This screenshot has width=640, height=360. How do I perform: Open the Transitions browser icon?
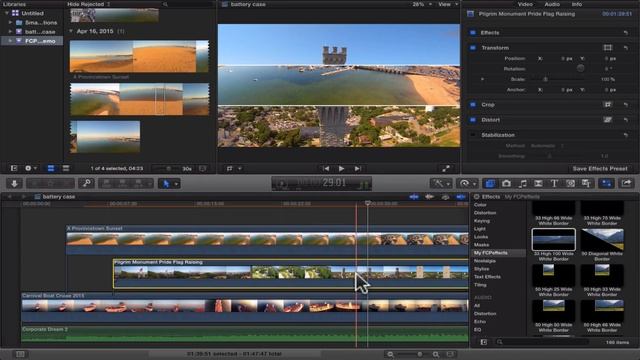(538, 184)
